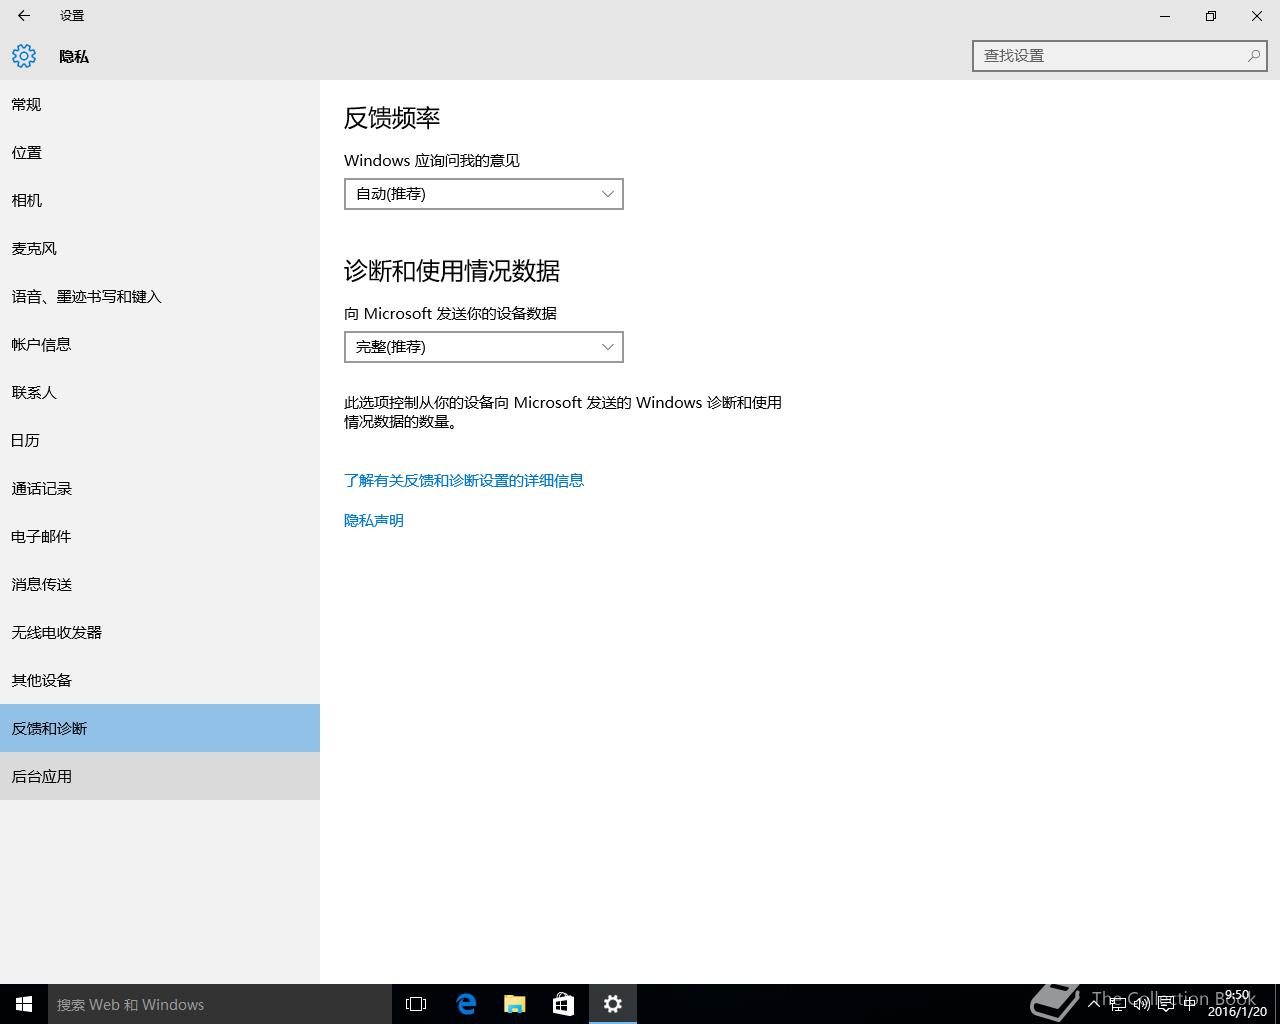The width and height of the screenshot is (1280, 1024).
Task: Click the 诊断和使用情况数据 heading
Action: click(452, 271)
